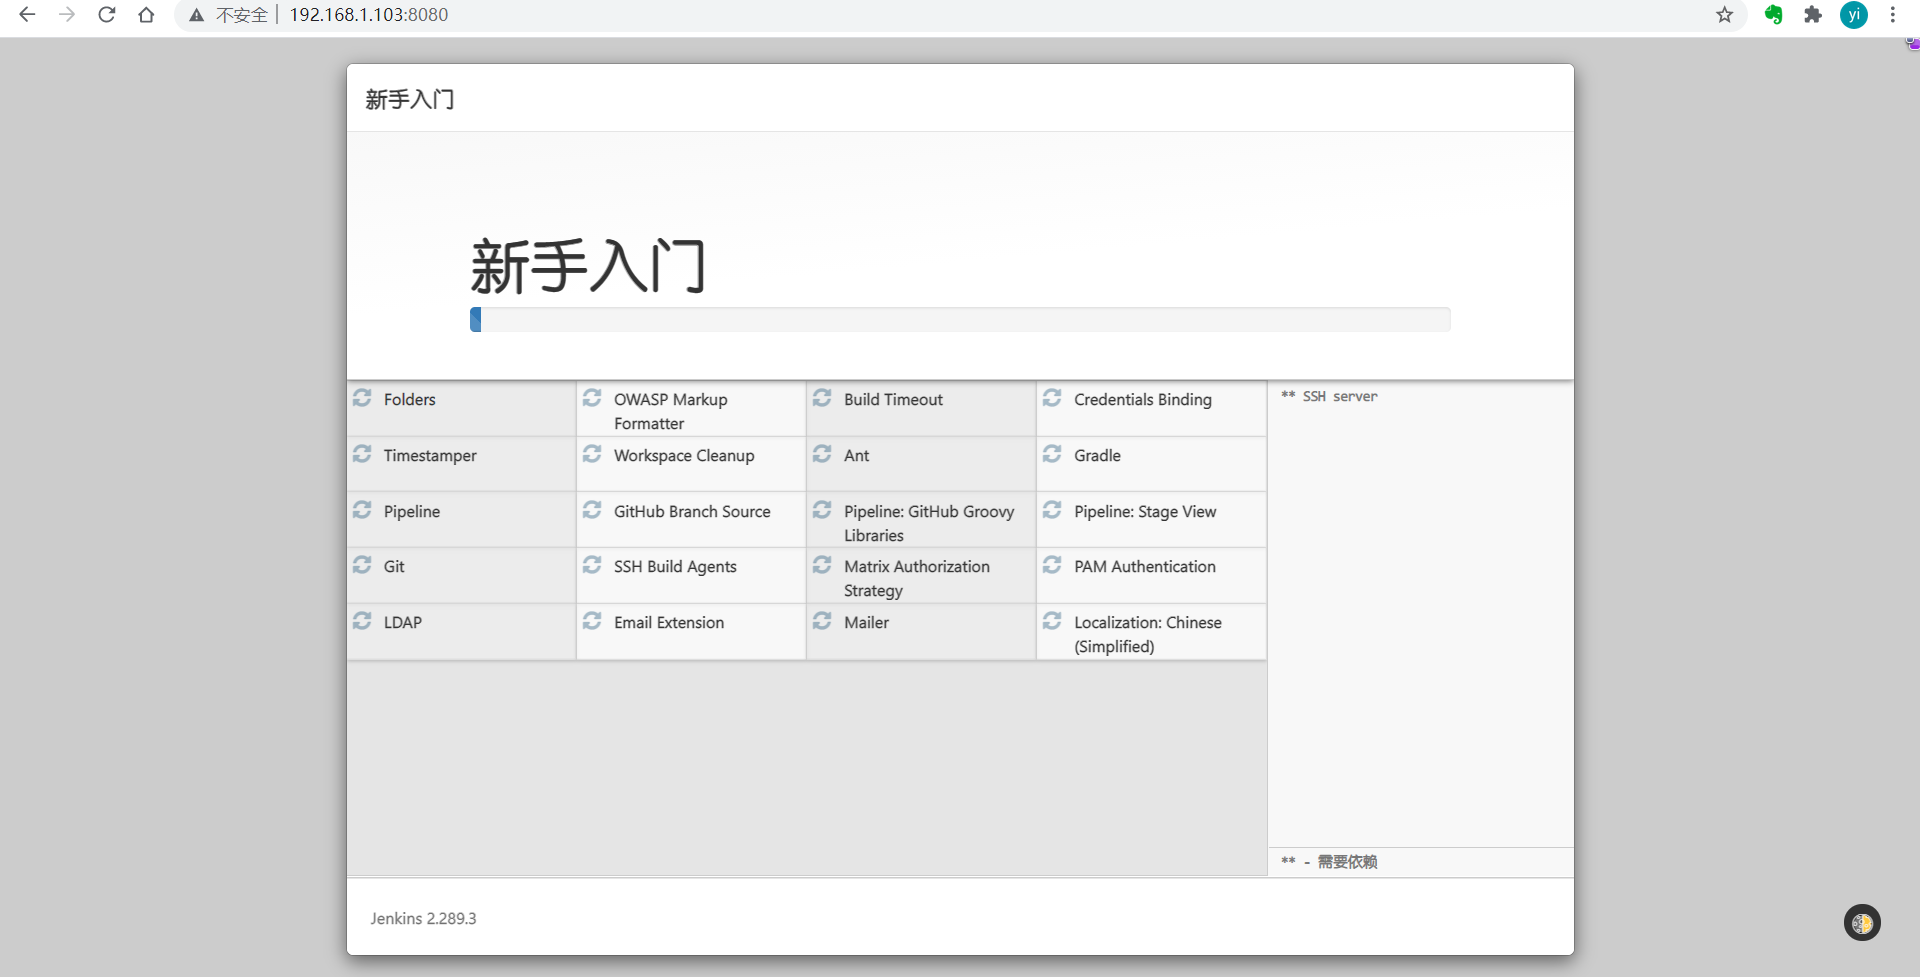Screen dimensions: 1920x977
Task: Click the PAM Authentication sync icon
Action: click(1052, 565)
